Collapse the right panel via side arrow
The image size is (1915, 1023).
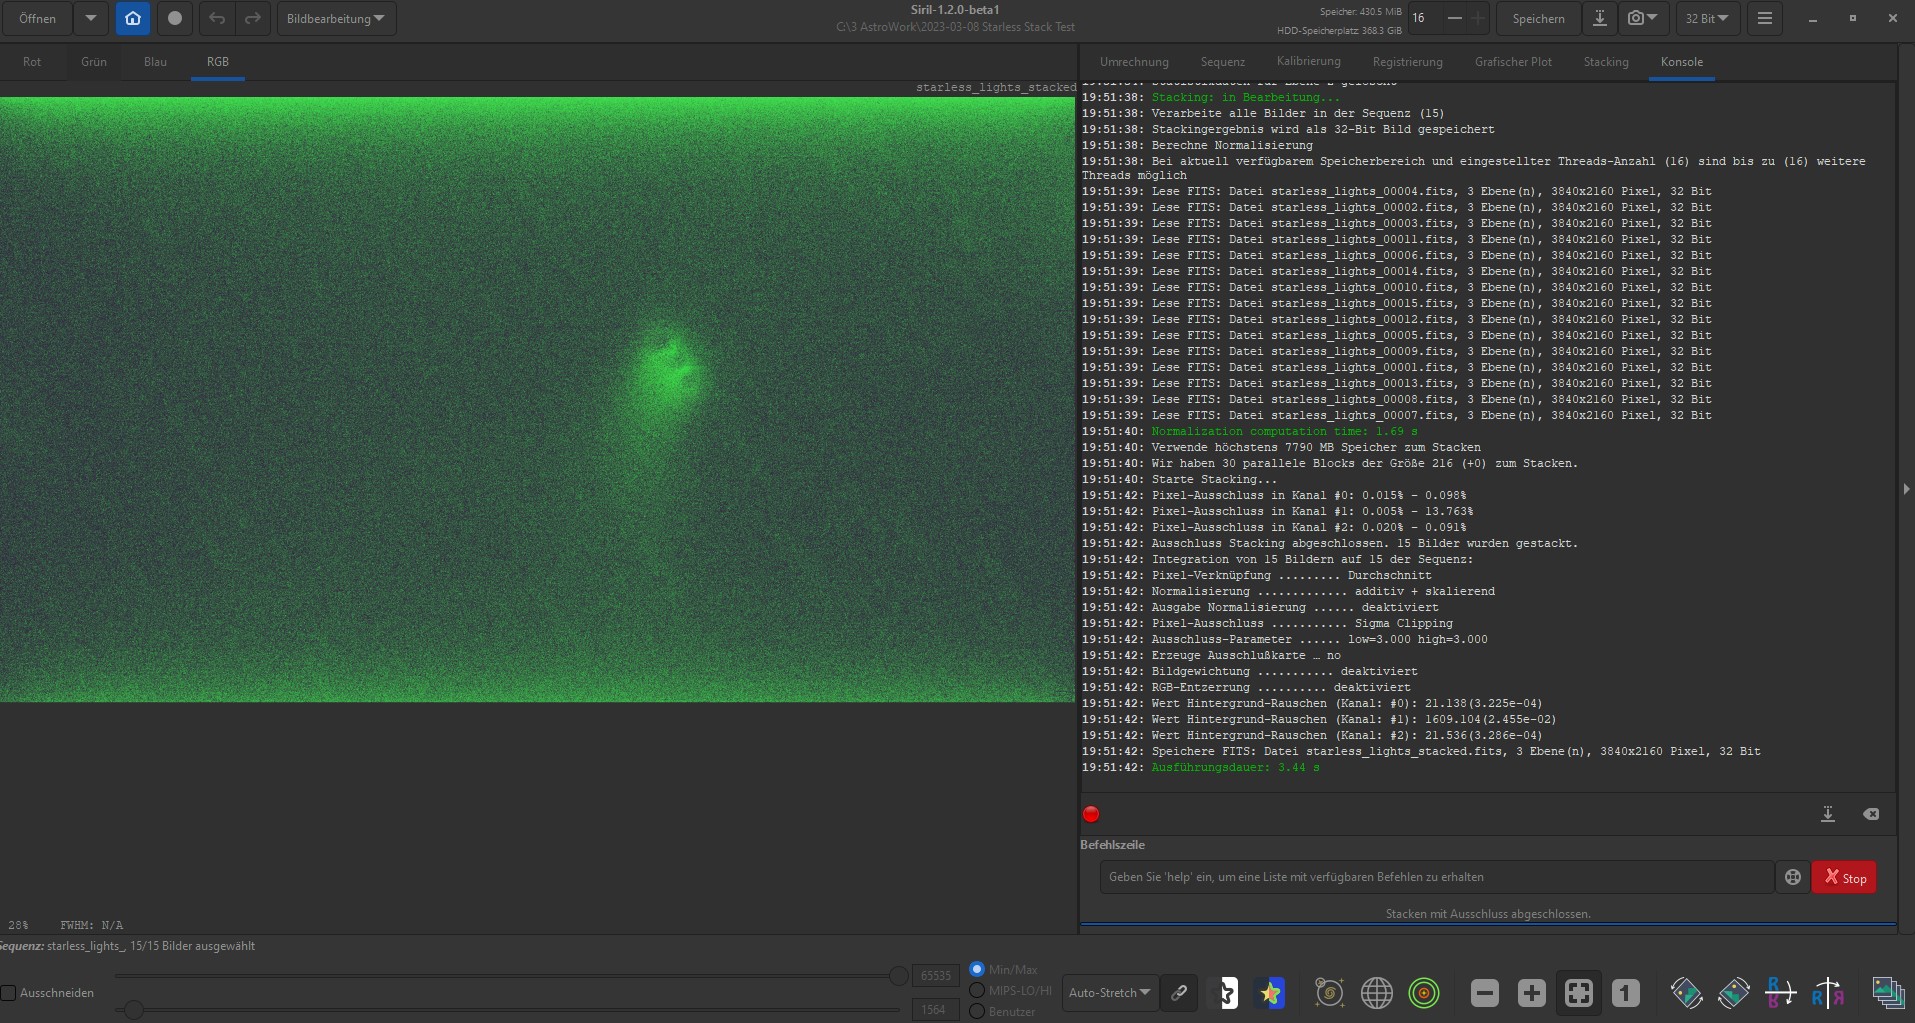click(x=1906, y=489)
